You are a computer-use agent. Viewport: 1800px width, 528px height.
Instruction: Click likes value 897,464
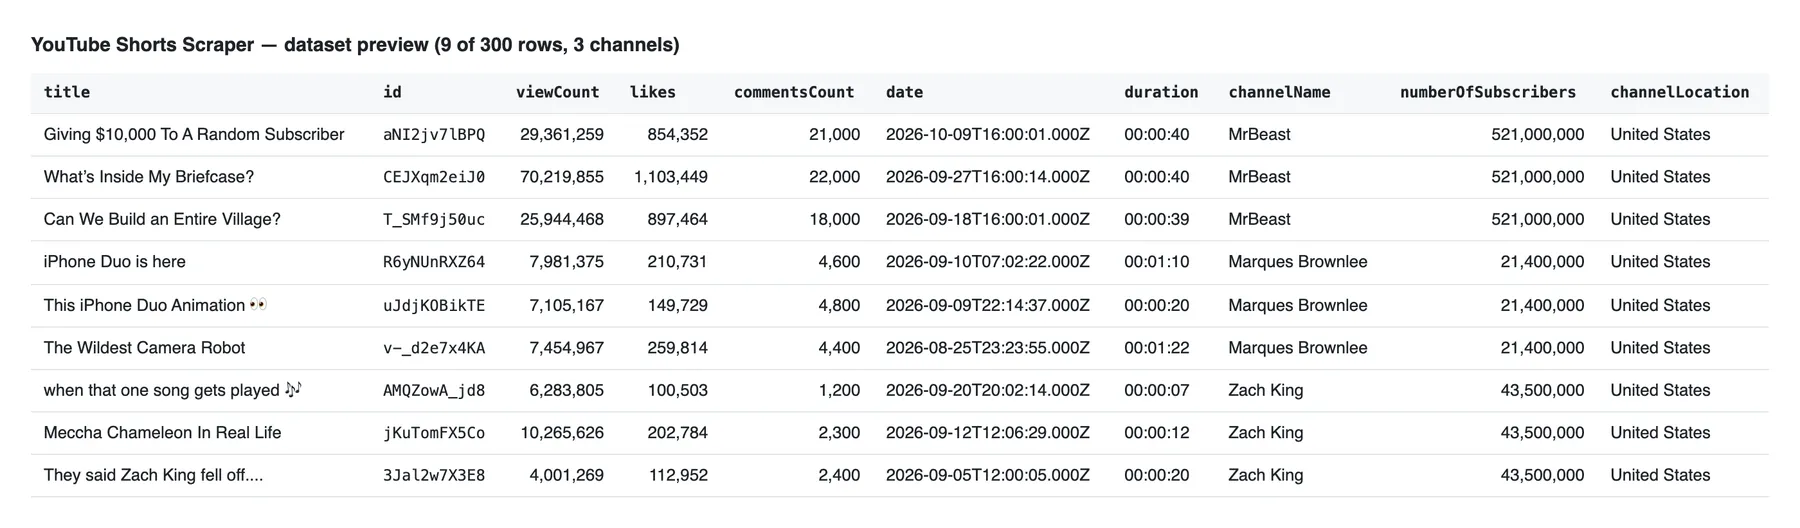[x=678, y=219]
